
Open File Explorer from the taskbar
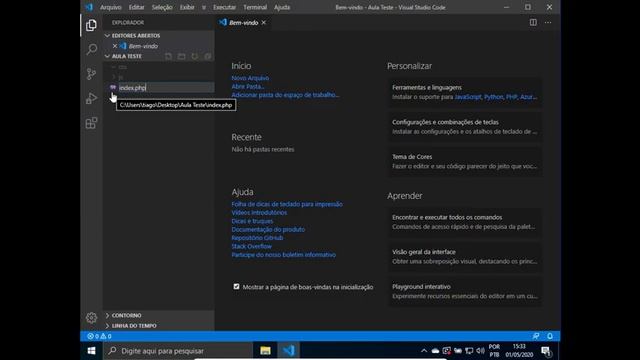(x=265, y=351)
